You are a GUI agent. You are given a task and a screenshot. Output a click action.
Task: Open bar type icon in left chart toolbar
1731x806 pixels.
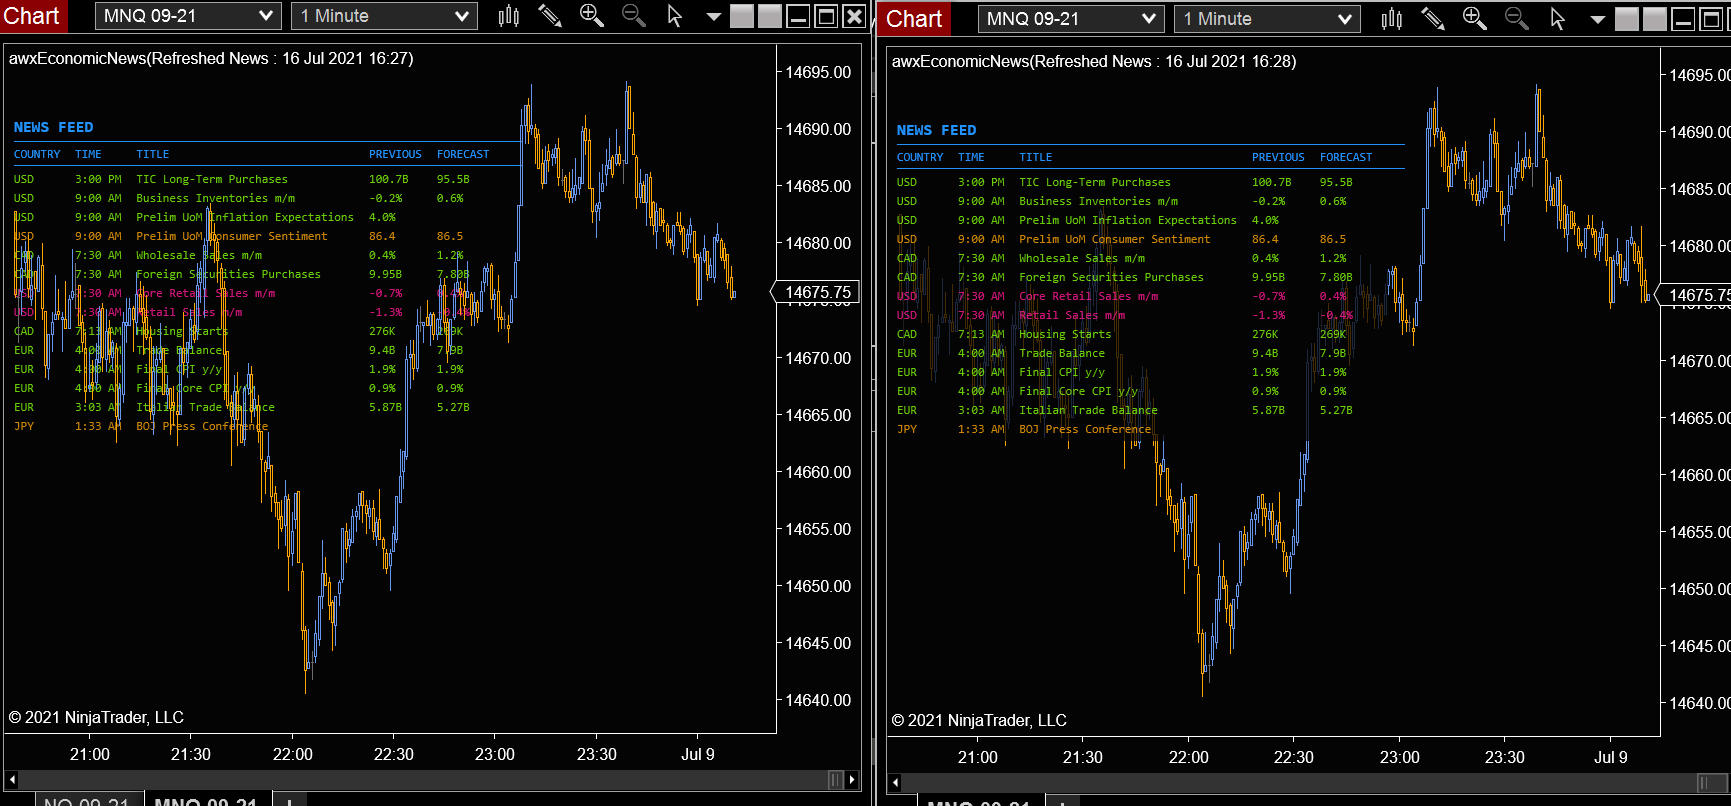509,16
